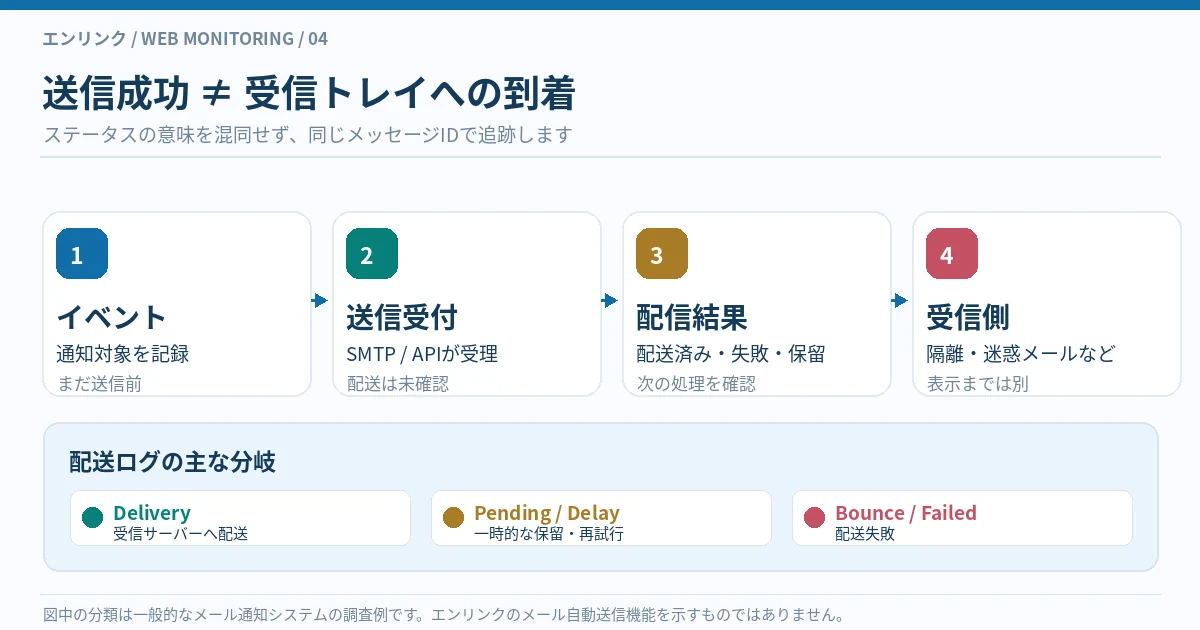Click the text 配送済み・失敗・保留
Screen dimensions: 1200x630
[731, 354]
